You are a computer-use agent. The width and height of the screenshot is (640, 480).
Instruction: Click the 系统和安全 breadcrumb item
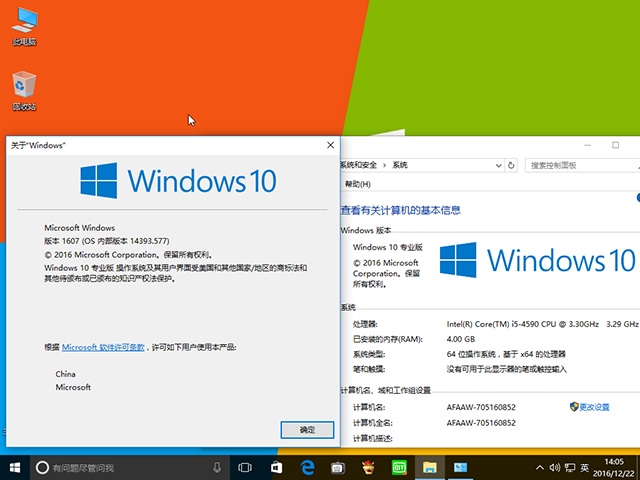361,165
